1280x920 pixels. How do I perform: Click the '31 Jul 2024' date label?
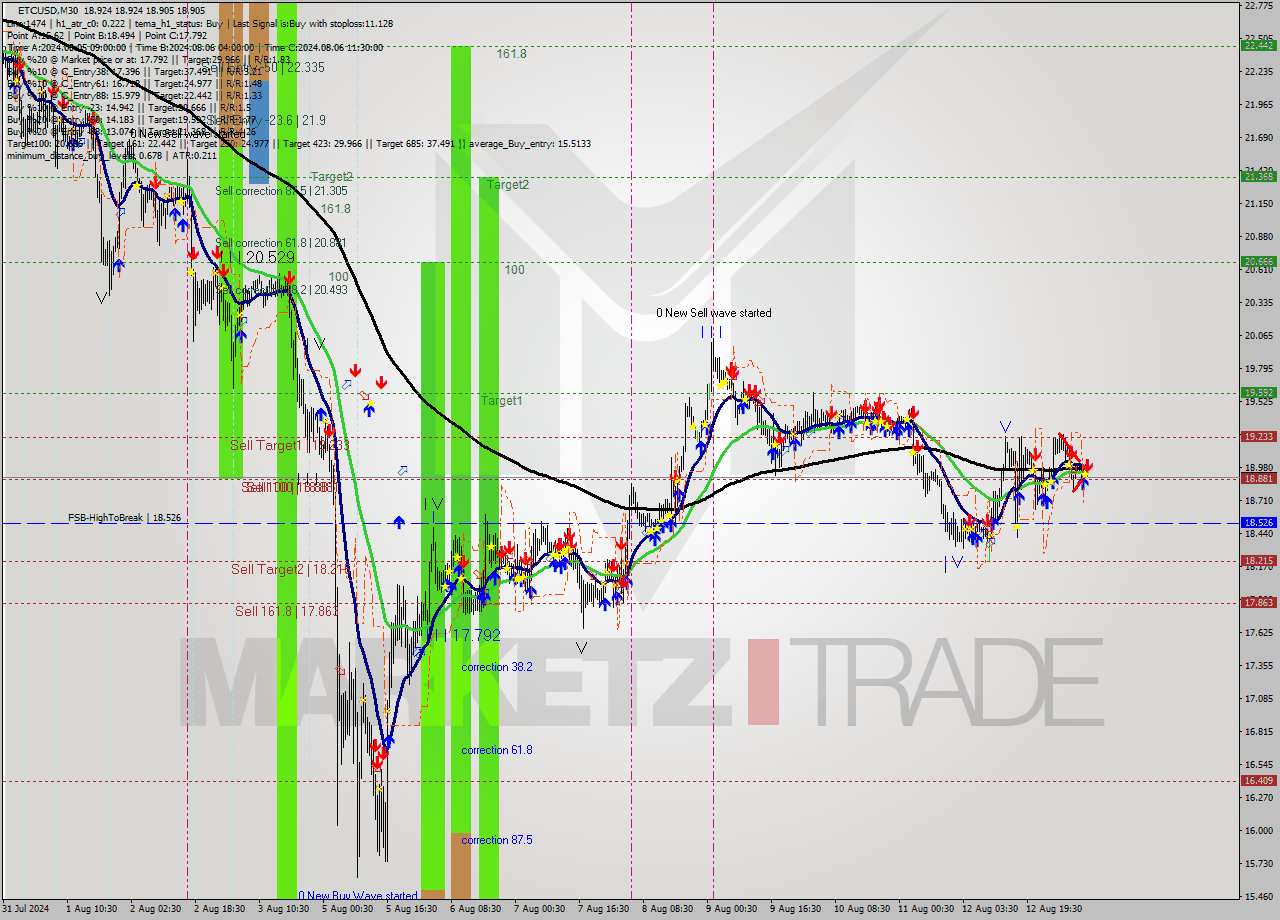click(x=27, y=909)
